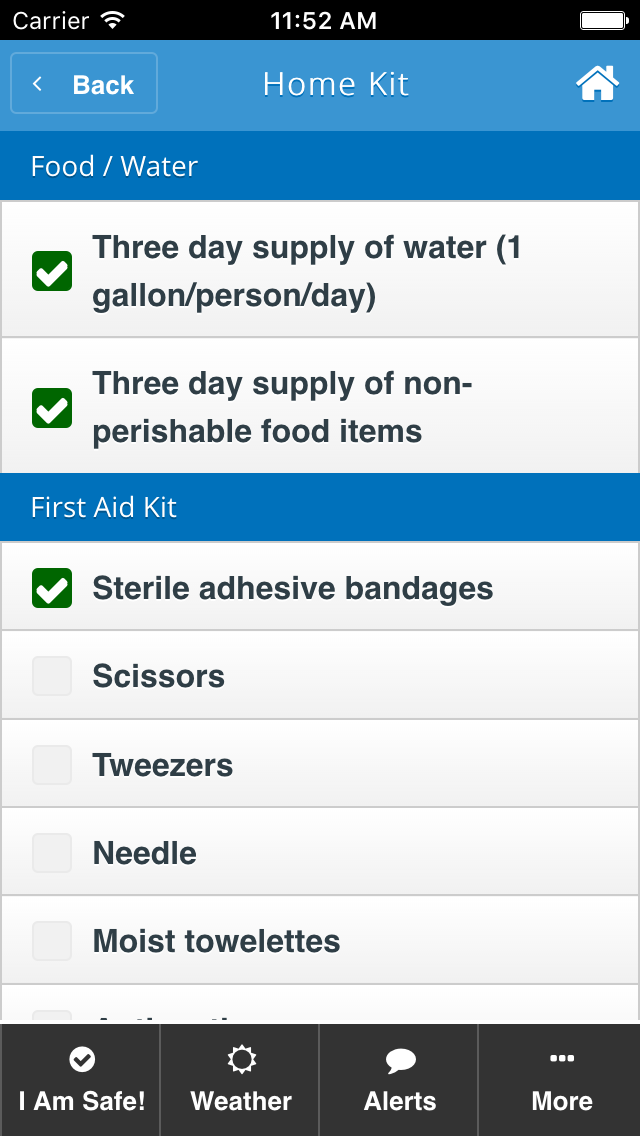The image size is (640, 1136).
Task: Check the Scissors checkbox
Action: (52, 676)
